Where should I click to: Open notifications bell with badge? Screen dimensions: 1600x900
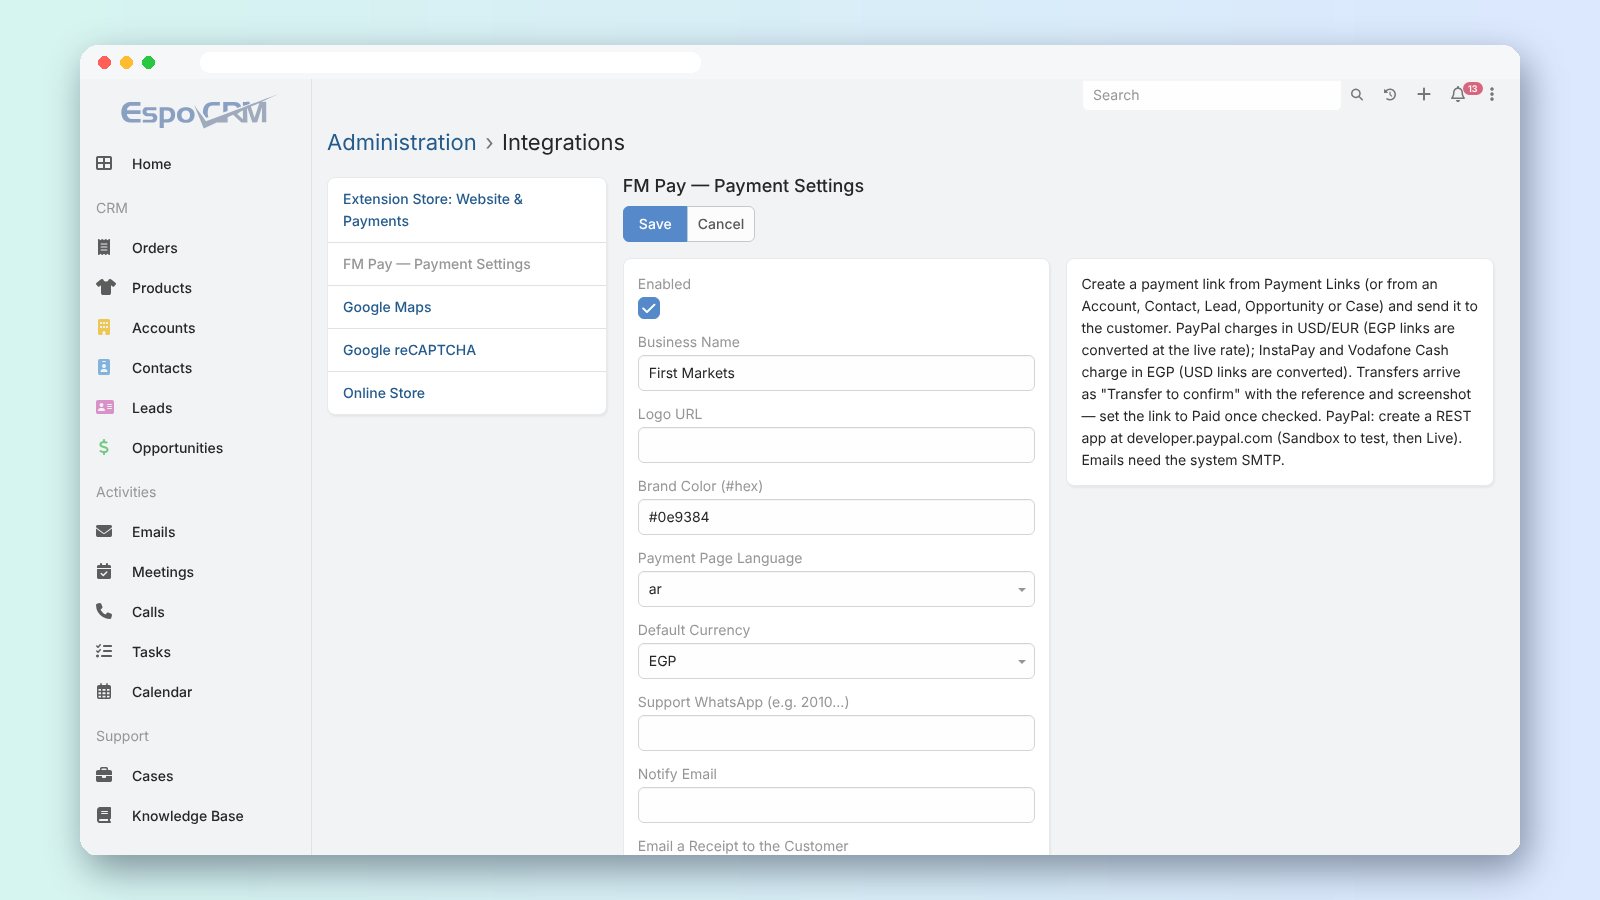[1458, 95]
